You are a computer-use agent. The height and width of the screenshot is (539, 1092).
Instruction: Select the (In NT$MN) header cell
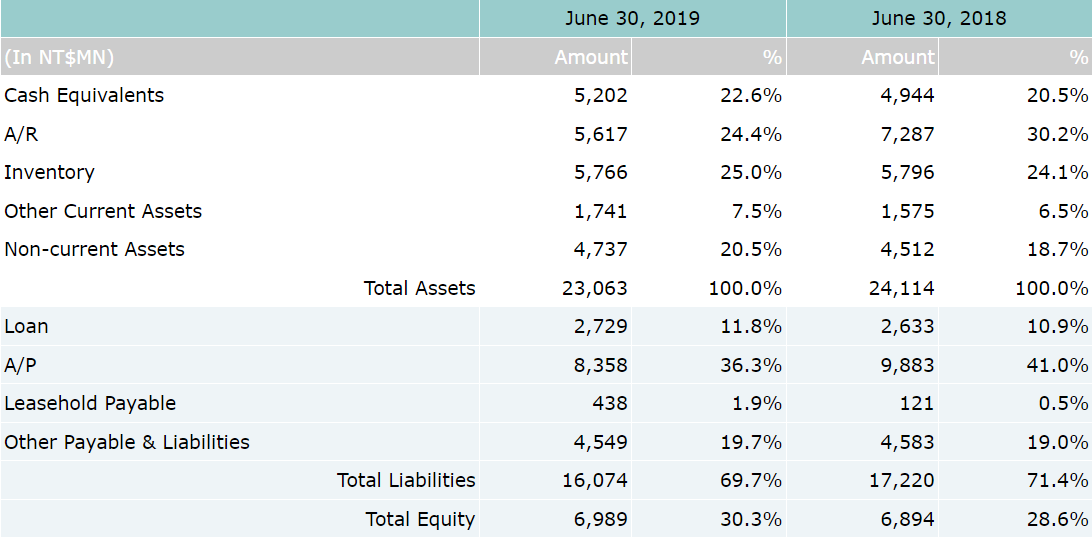point(59,57)
